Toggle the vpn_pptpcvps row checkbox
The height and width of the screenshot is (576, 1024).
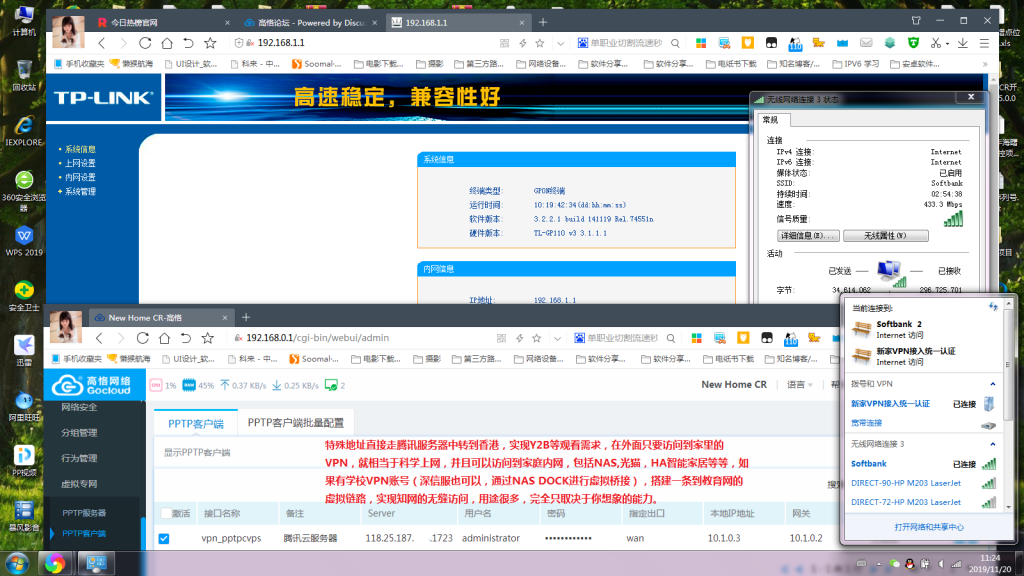[x=164, y=539]
